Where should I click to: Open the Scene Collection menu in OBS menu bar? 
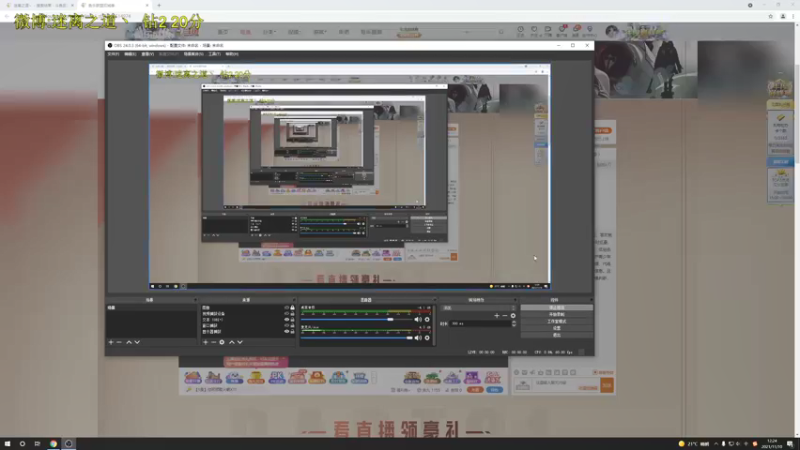193,54
